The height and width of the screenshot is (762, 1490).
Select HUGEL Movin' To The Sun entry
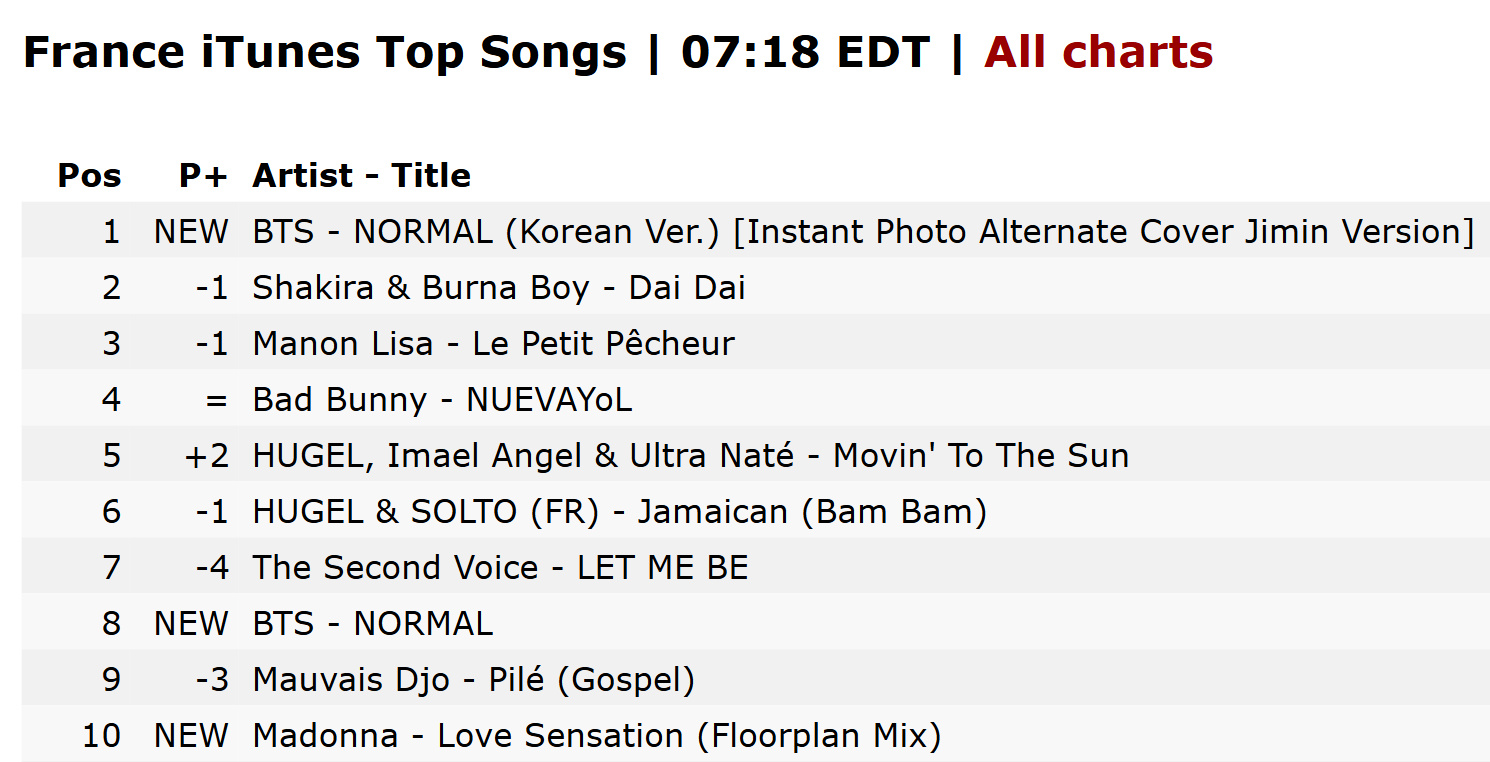pyautogui.click(x=690, y=456)
